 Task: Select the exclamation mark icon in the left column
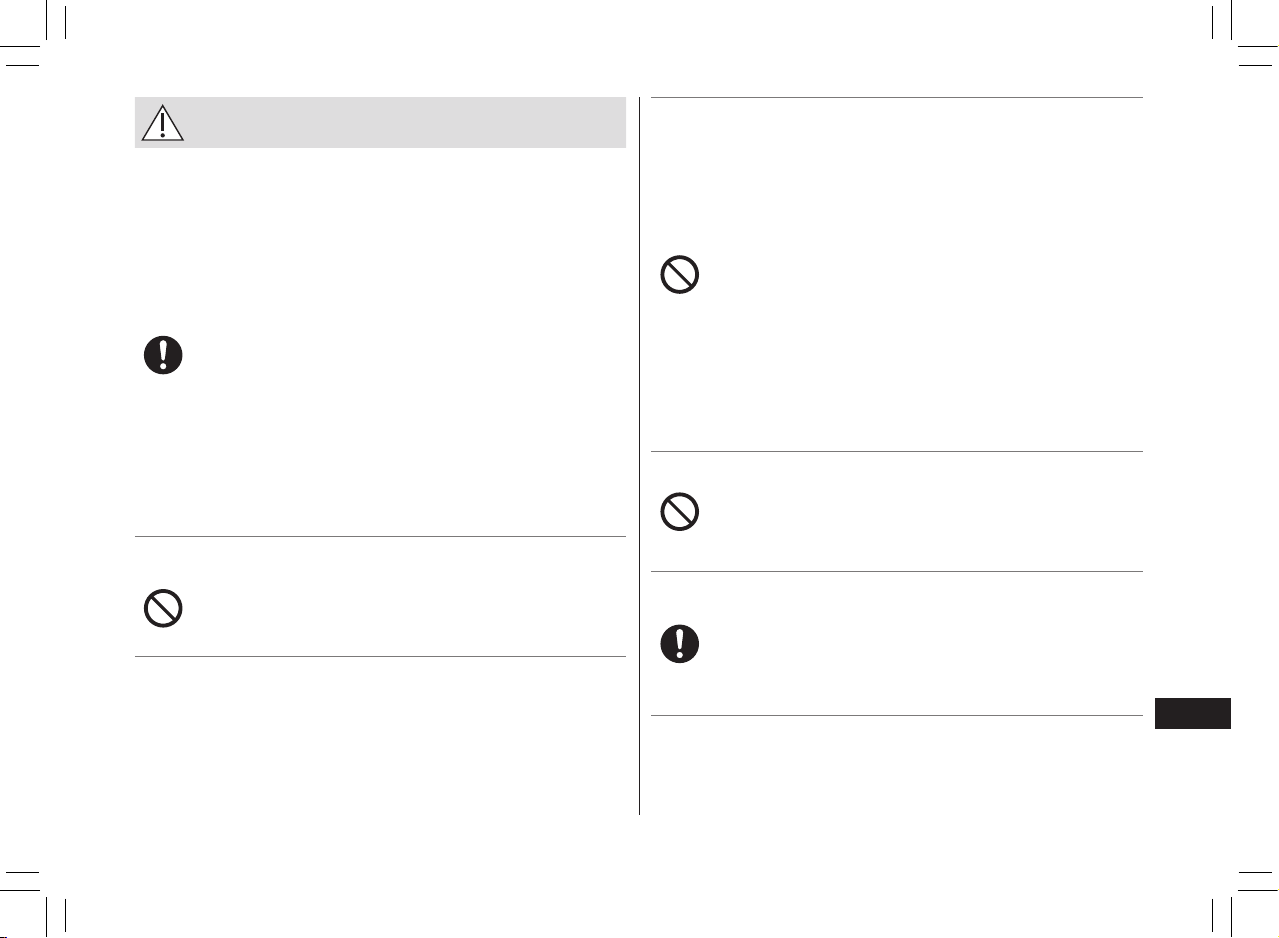(163, 355)
